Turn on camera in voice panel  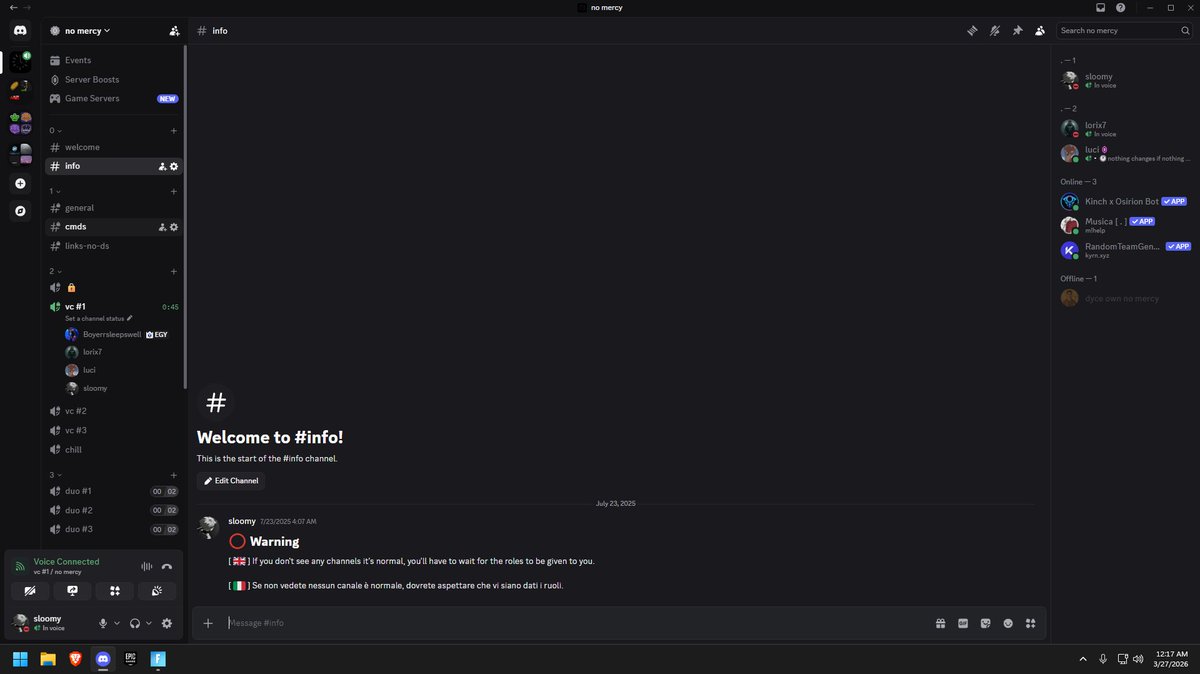31,591
